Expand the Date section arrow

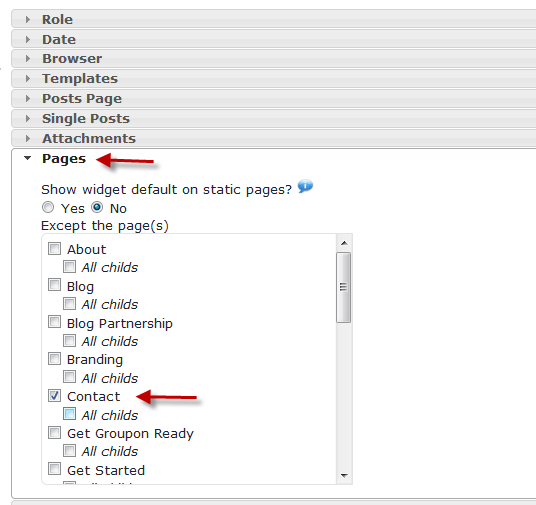pyautogui.click(x=28, y=39)
